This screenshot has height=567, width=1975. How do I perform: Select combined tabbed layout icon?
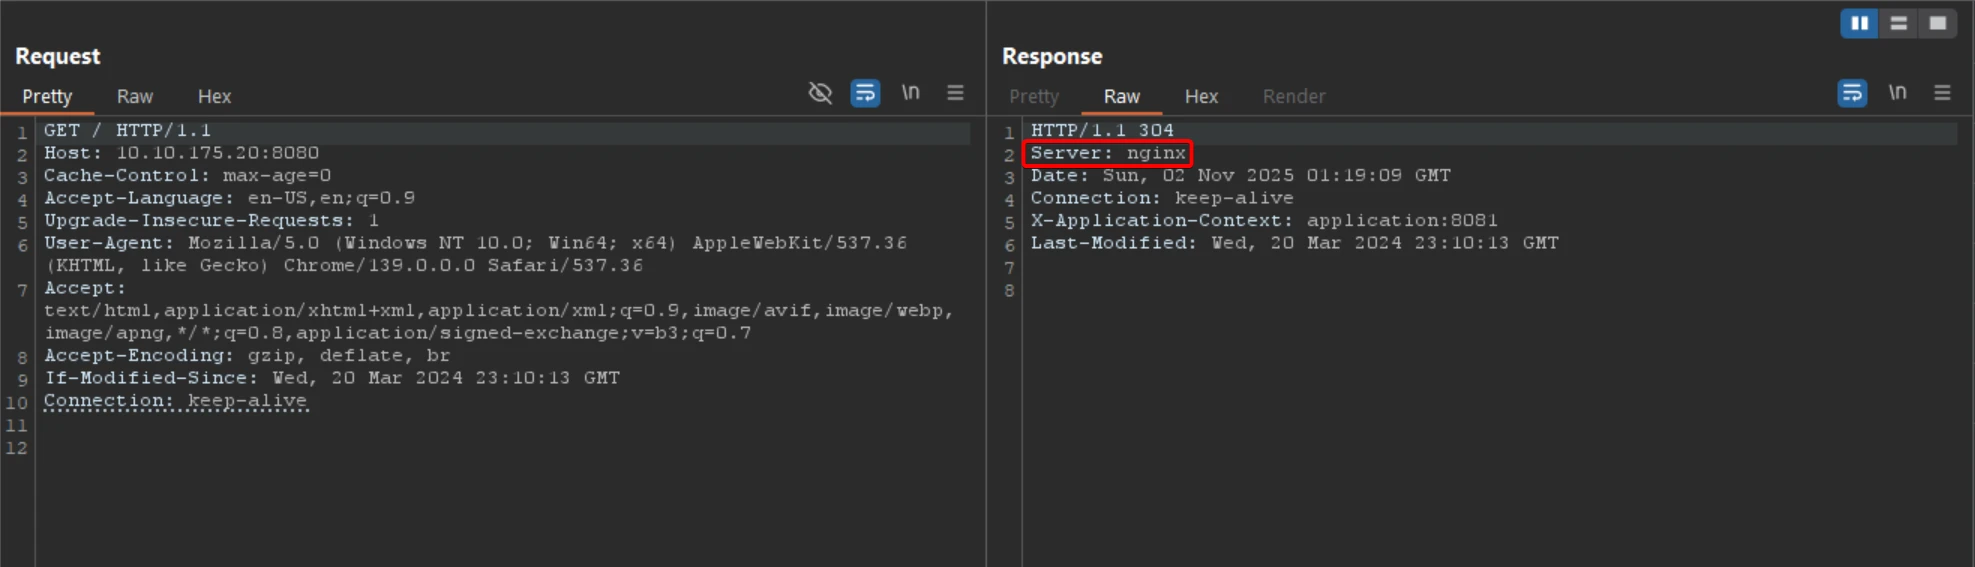tap(1937, 23)
